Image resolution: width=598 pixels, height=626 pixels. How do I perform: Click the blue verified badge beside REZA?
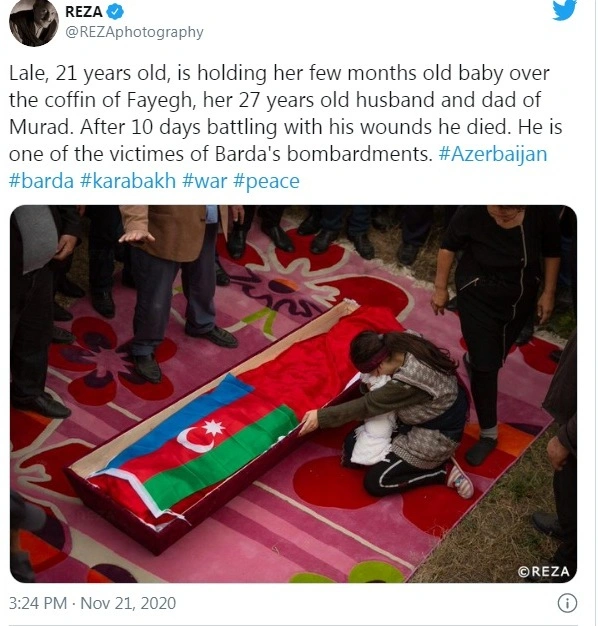click(116, 12)
